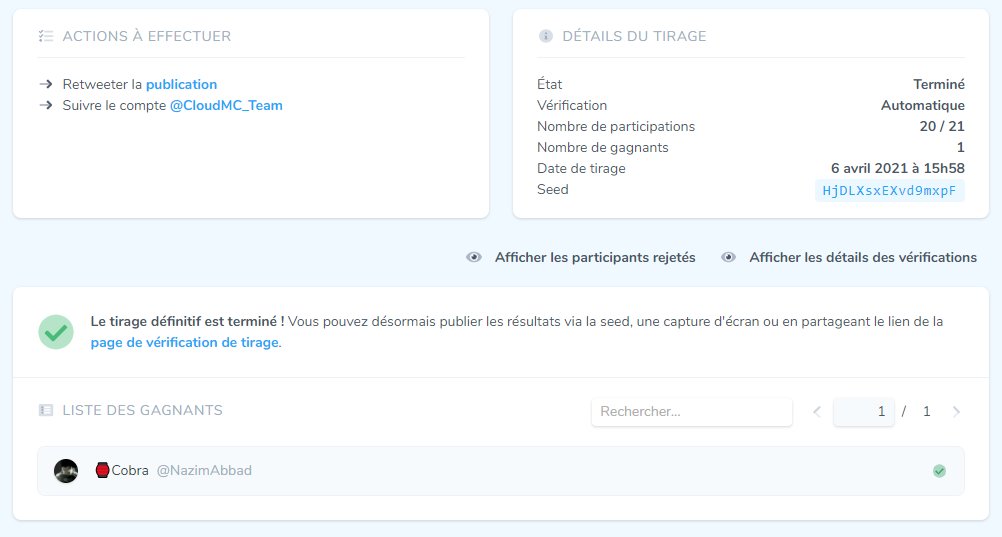Screen dimensions: 1002x537
Task: Click the ACTIONS À EFFECTUER heading
Action: [x=147, y=36]
